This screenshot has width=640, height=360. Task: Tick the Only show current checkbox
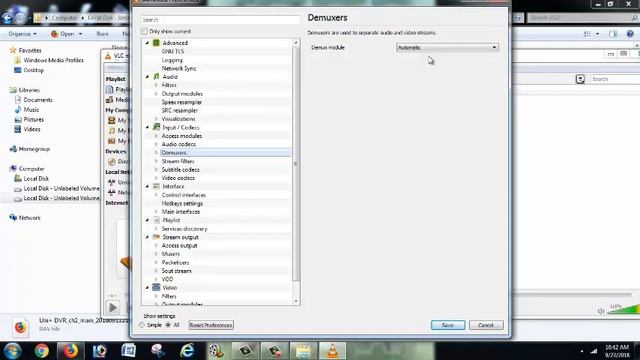[x=144, y=31]
